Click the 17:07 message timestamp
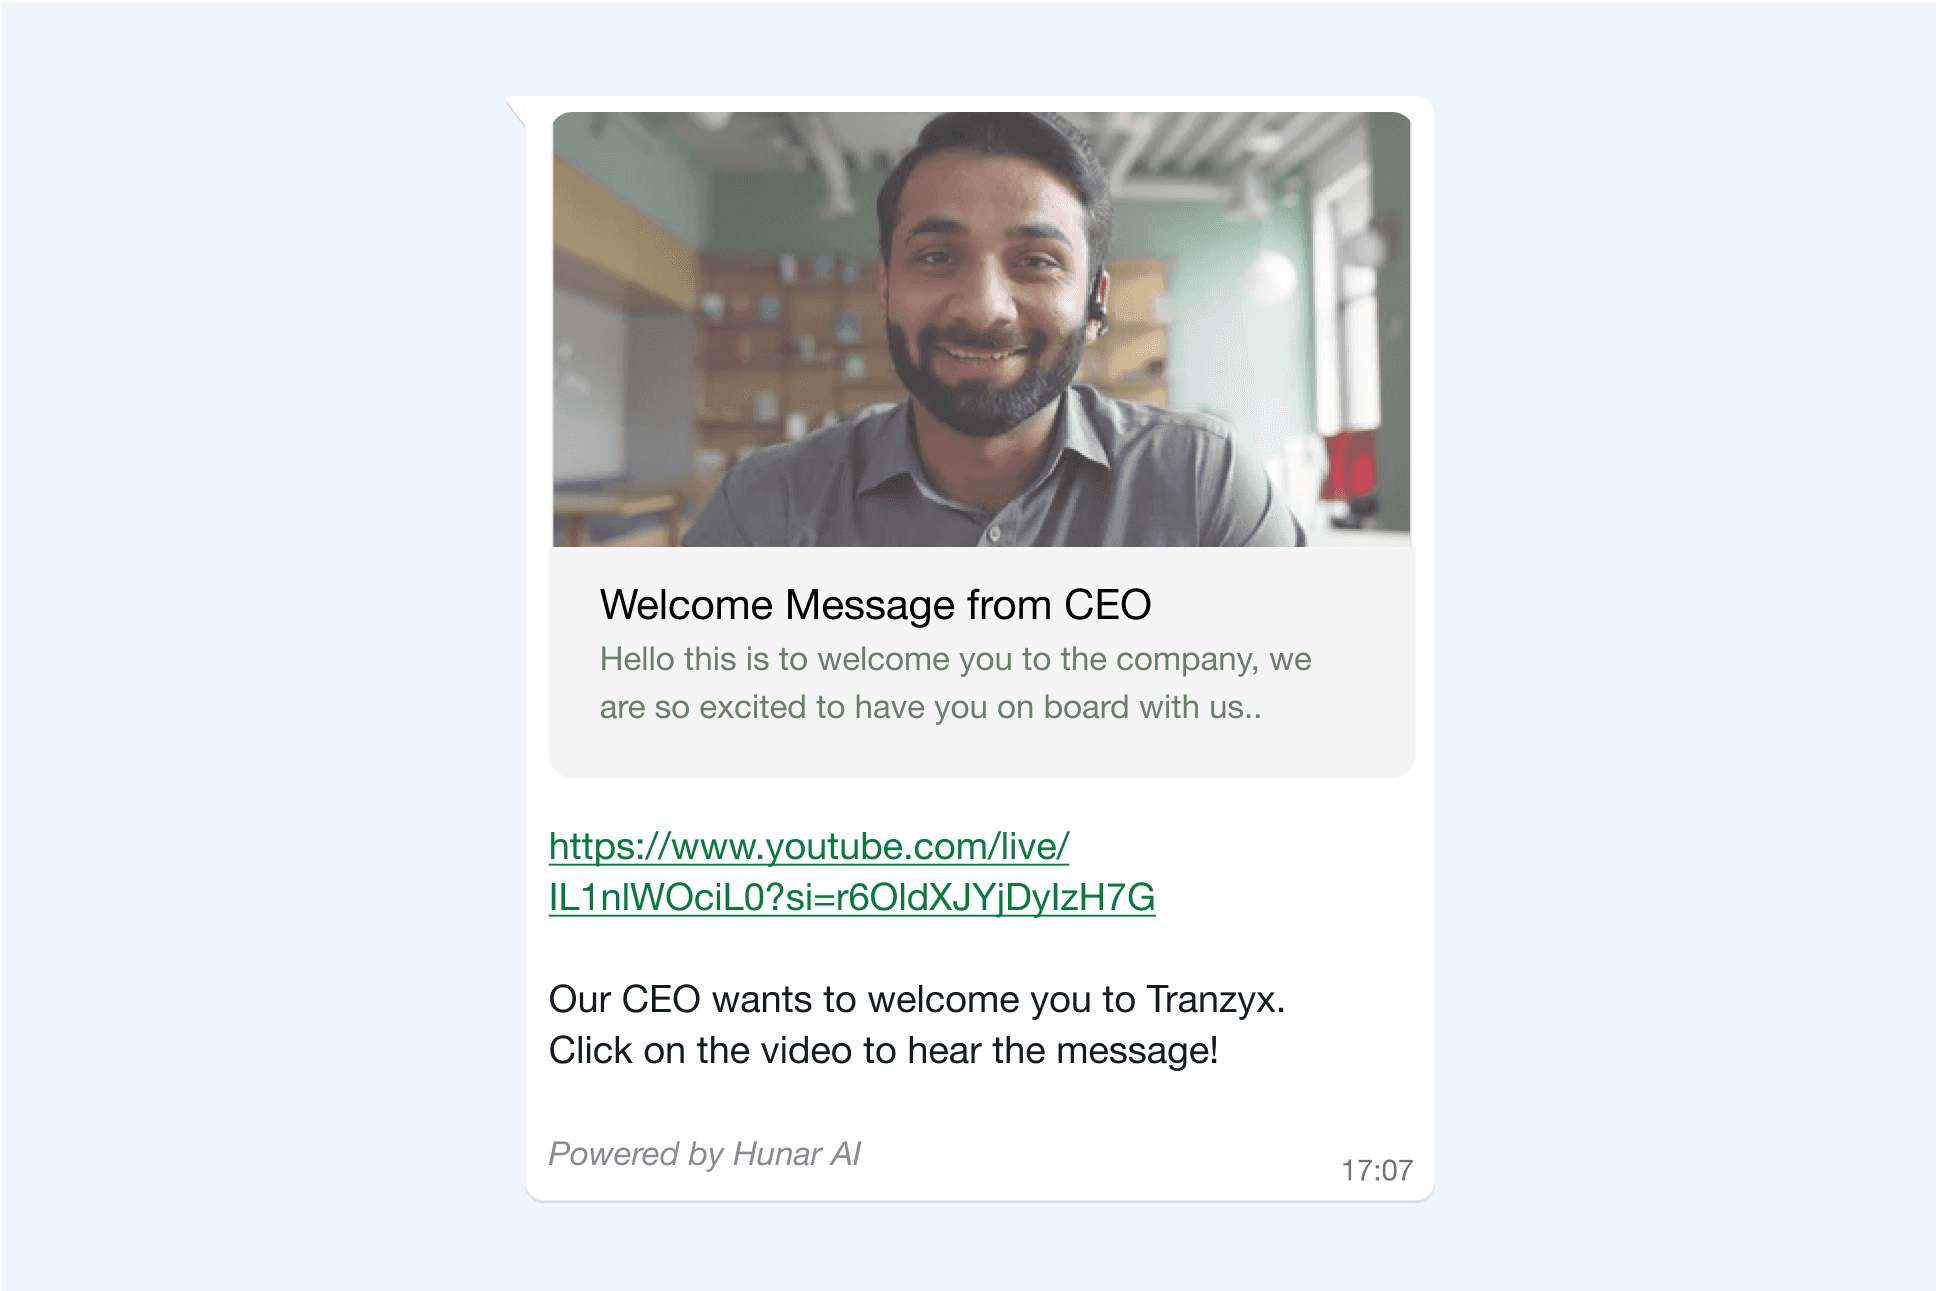This screenshot has height=1291, width=1936. [1376, 1170]
